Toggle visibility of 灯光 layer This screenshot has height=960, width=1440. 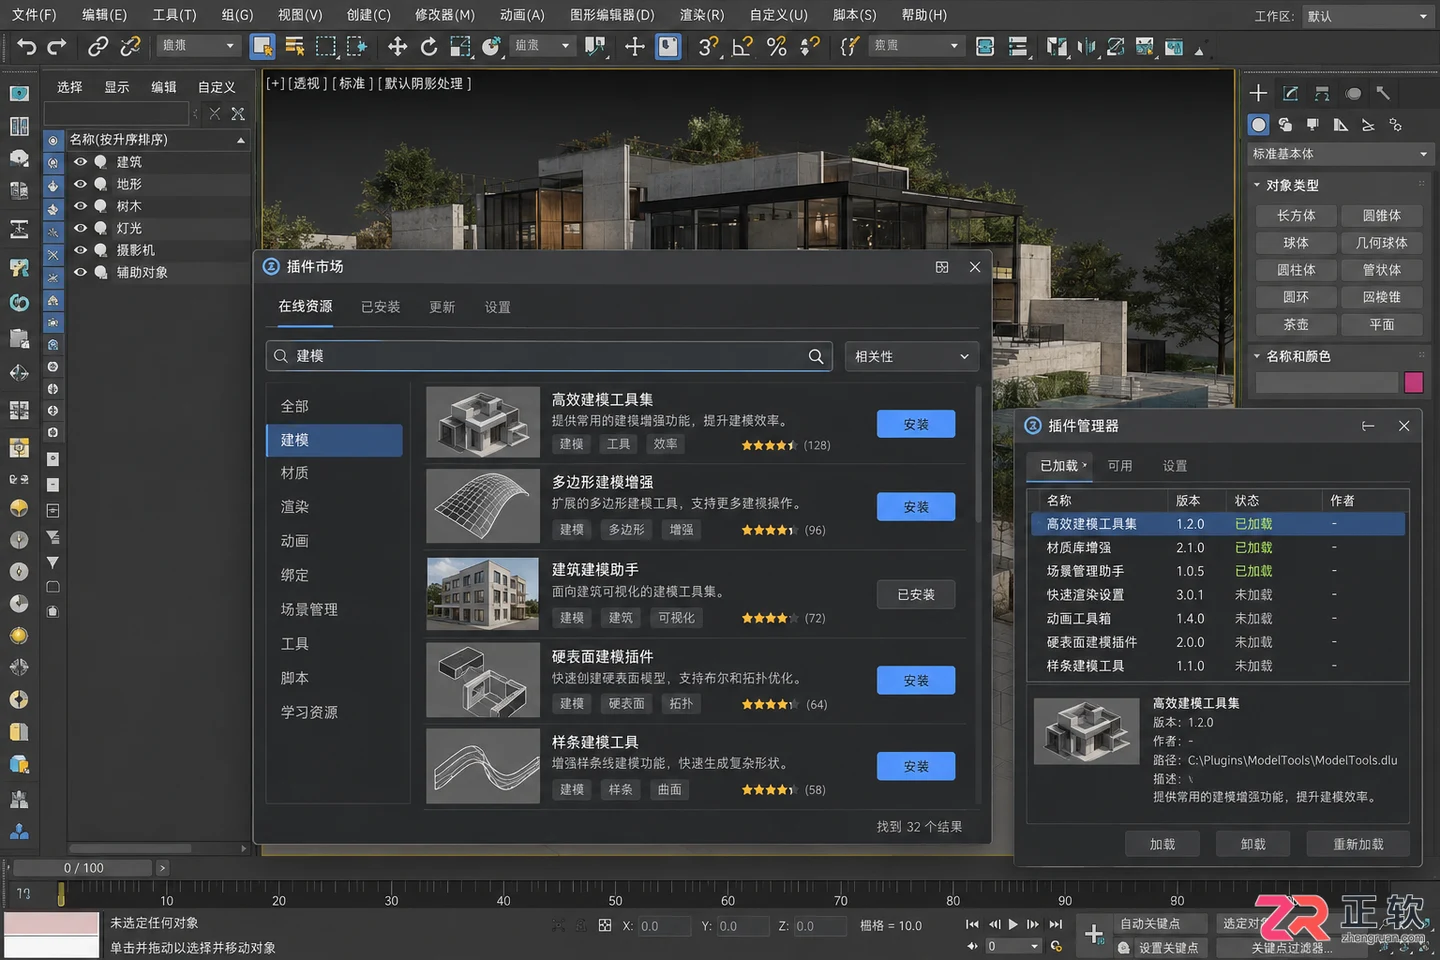click(x=80, y=228)
